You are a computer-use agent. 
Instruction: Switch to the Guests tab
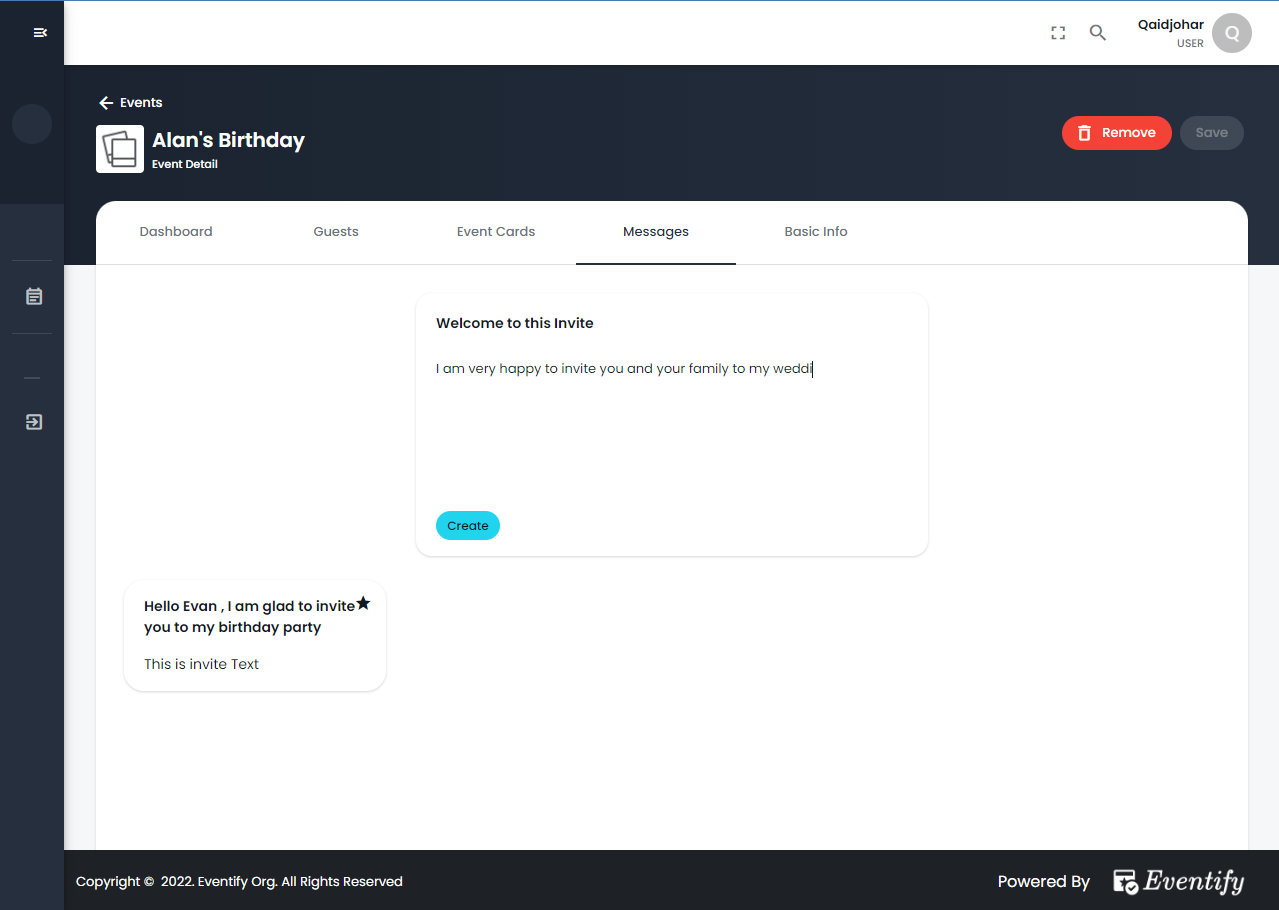335,231
